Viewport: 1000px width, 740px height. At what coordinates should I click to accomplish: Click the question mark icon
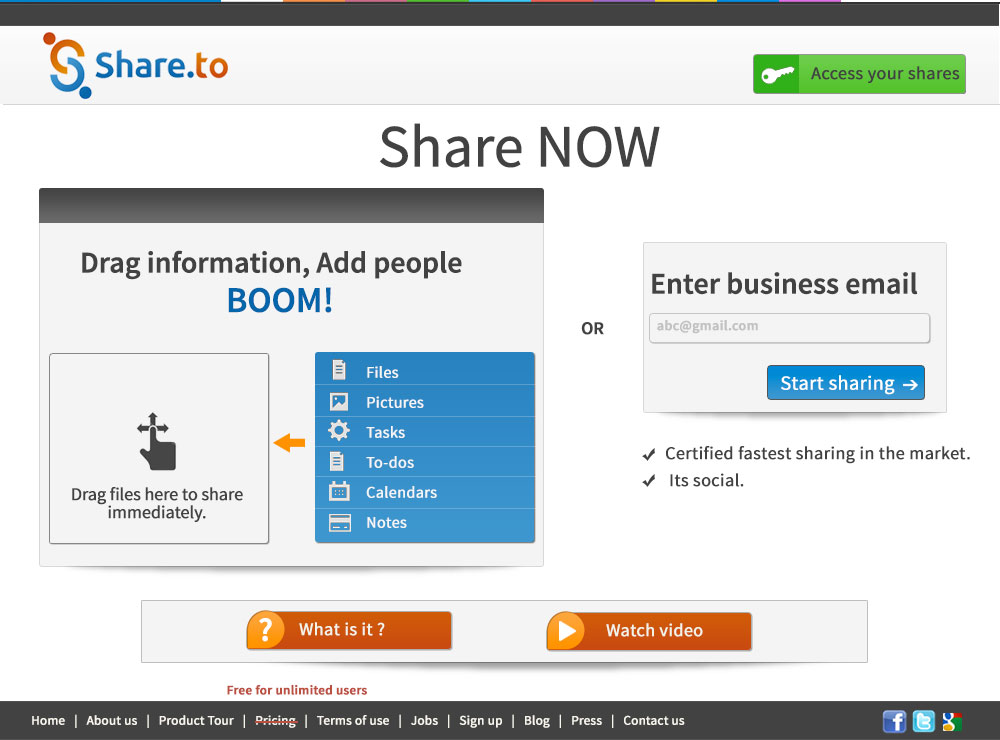coord(265,630)
